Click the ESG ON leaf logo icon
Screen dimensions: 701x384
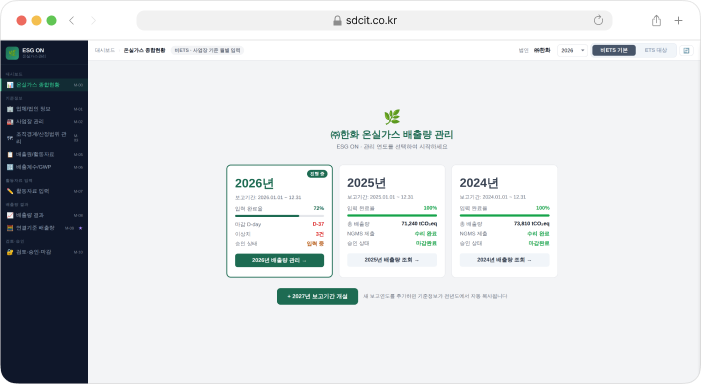12,53
